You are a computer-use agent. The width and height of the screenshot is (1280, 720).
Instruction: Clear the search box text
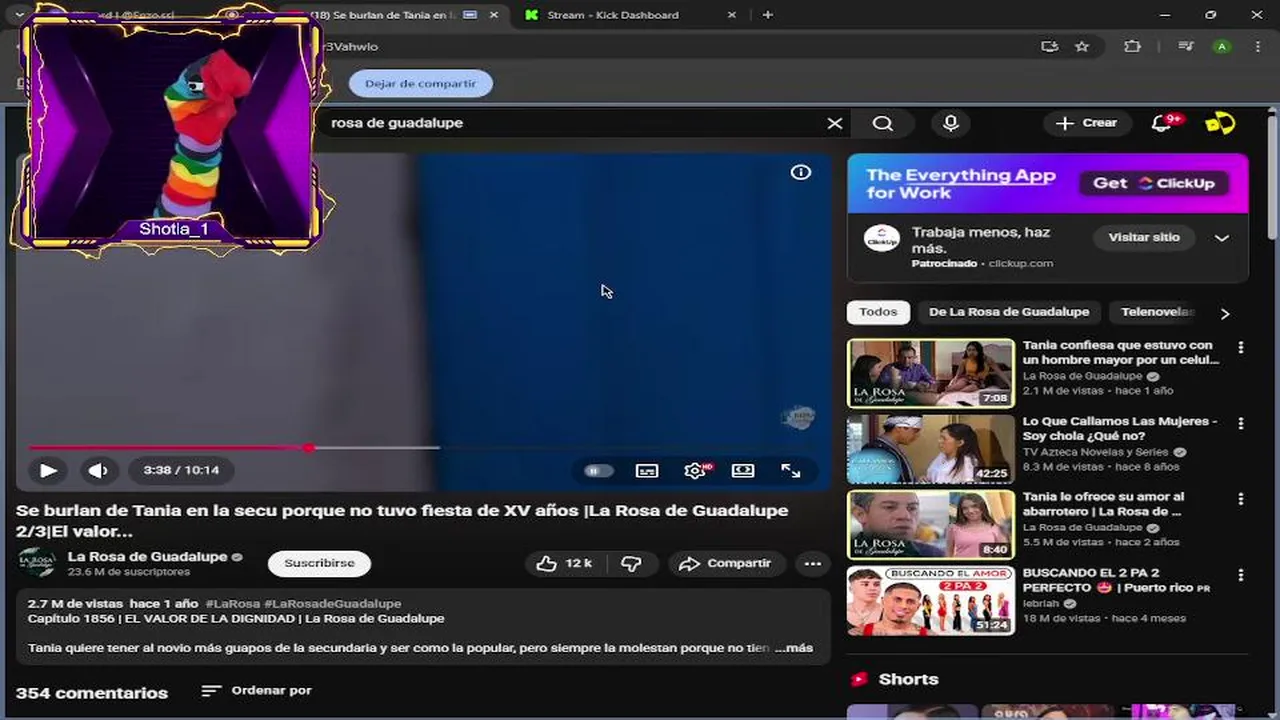pos(835,123)
